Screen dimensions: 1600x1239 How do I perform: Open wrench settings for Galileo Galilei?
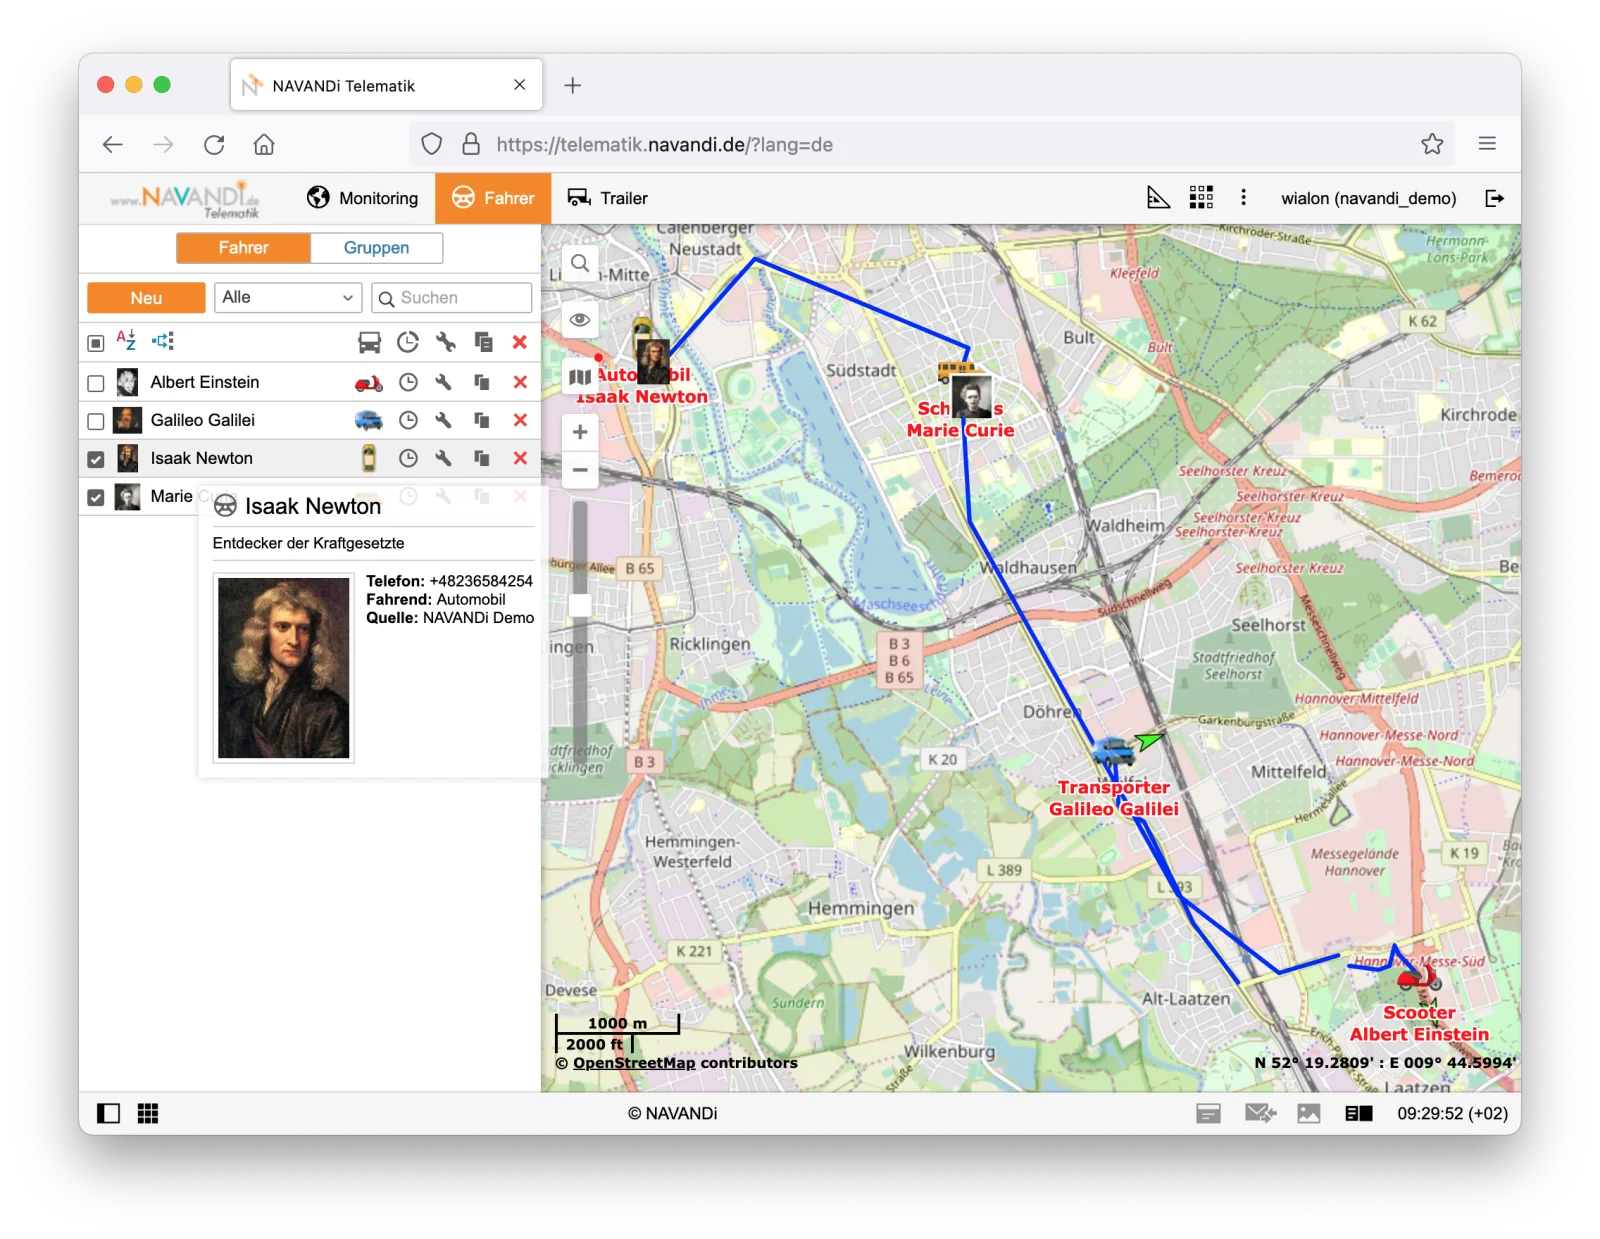444,420
